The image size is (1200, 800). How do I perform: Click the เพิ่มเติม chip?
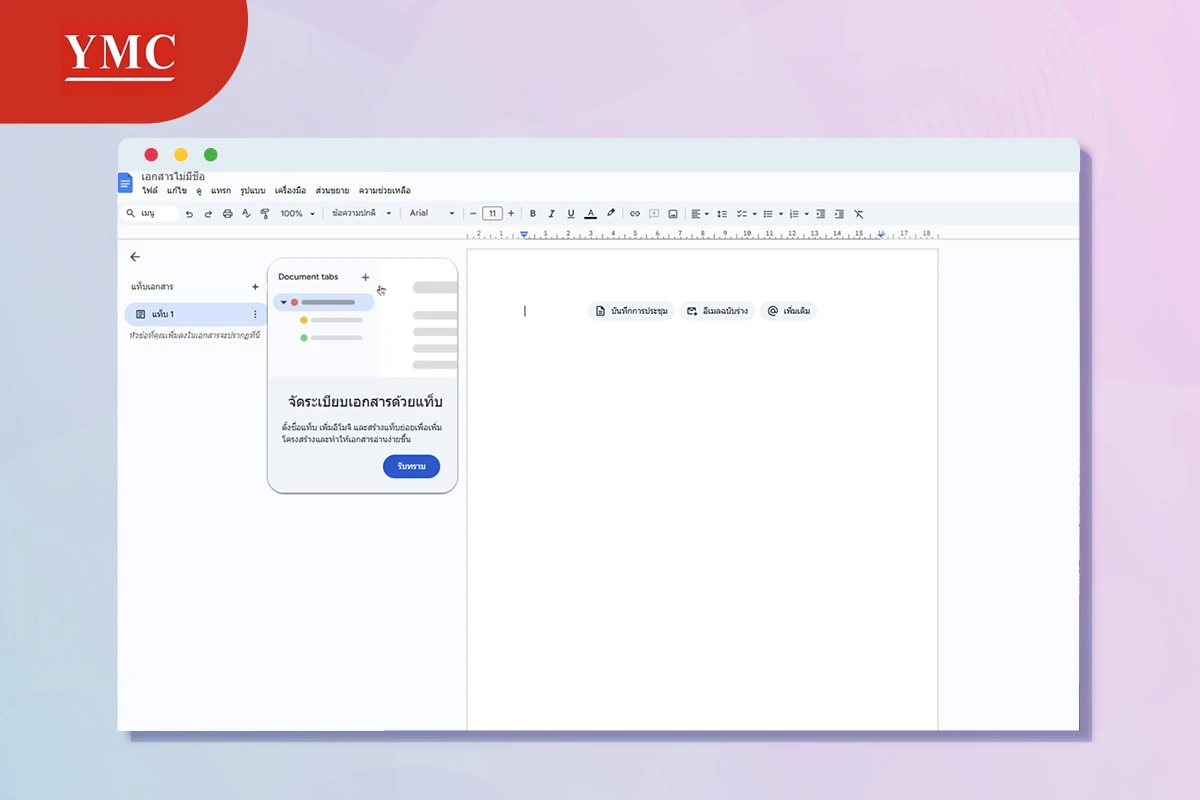(789, 311)
